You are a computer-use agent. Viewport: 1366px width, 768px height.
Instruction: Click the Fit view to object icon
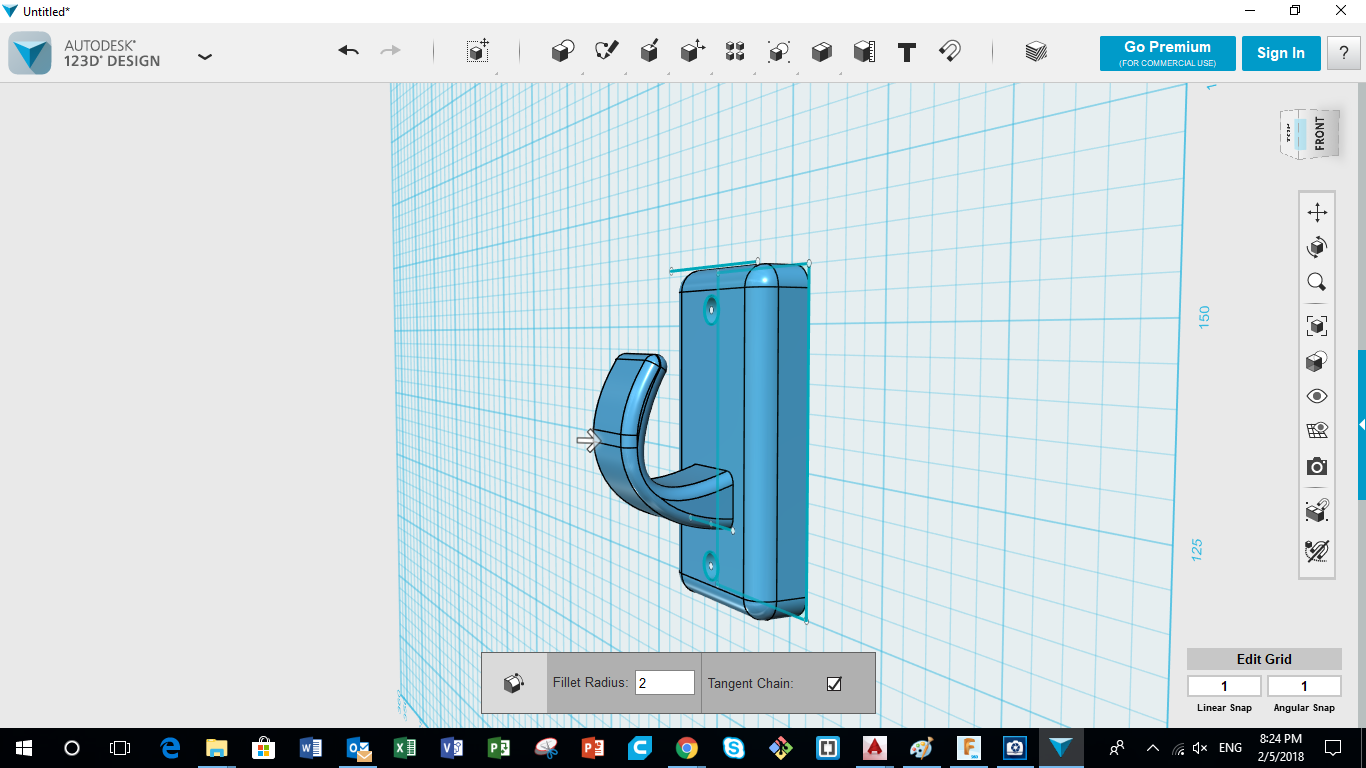point(1317,325)
